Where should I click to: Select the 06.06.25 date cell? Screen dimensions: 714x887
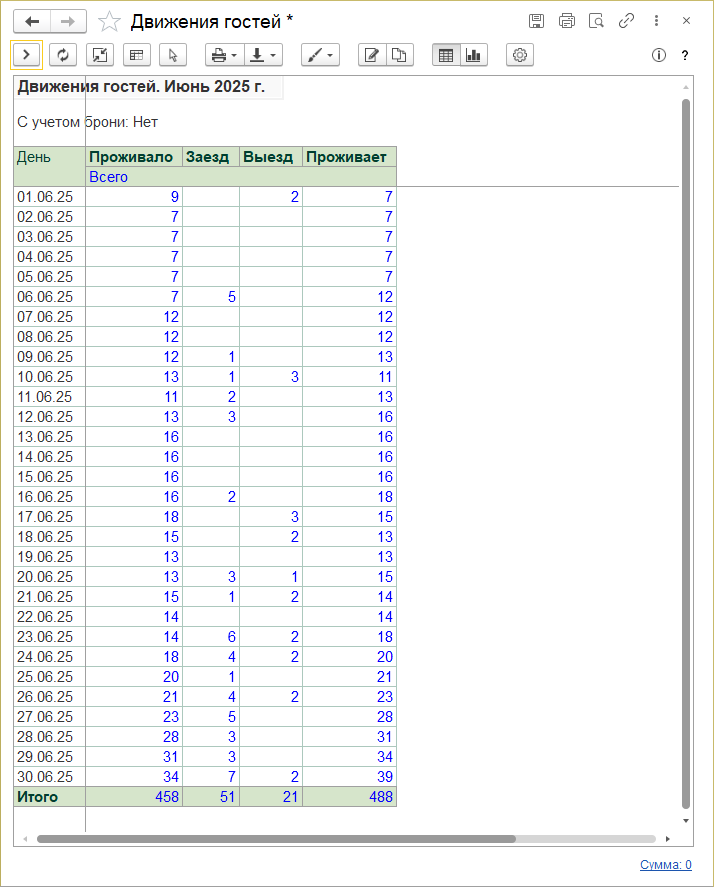49,297
